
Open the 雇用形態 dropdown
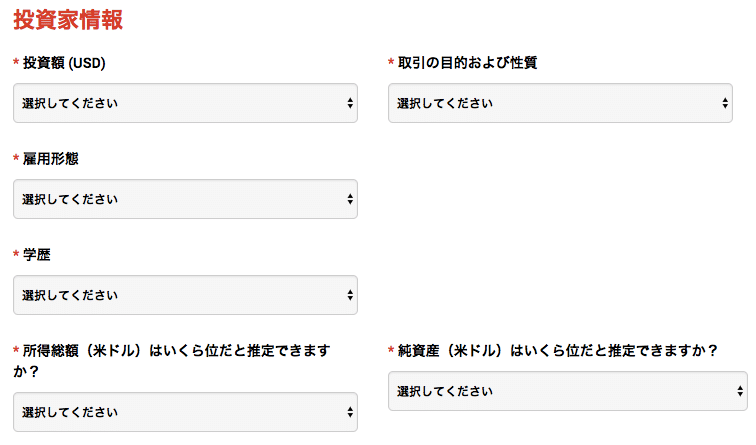185,199
